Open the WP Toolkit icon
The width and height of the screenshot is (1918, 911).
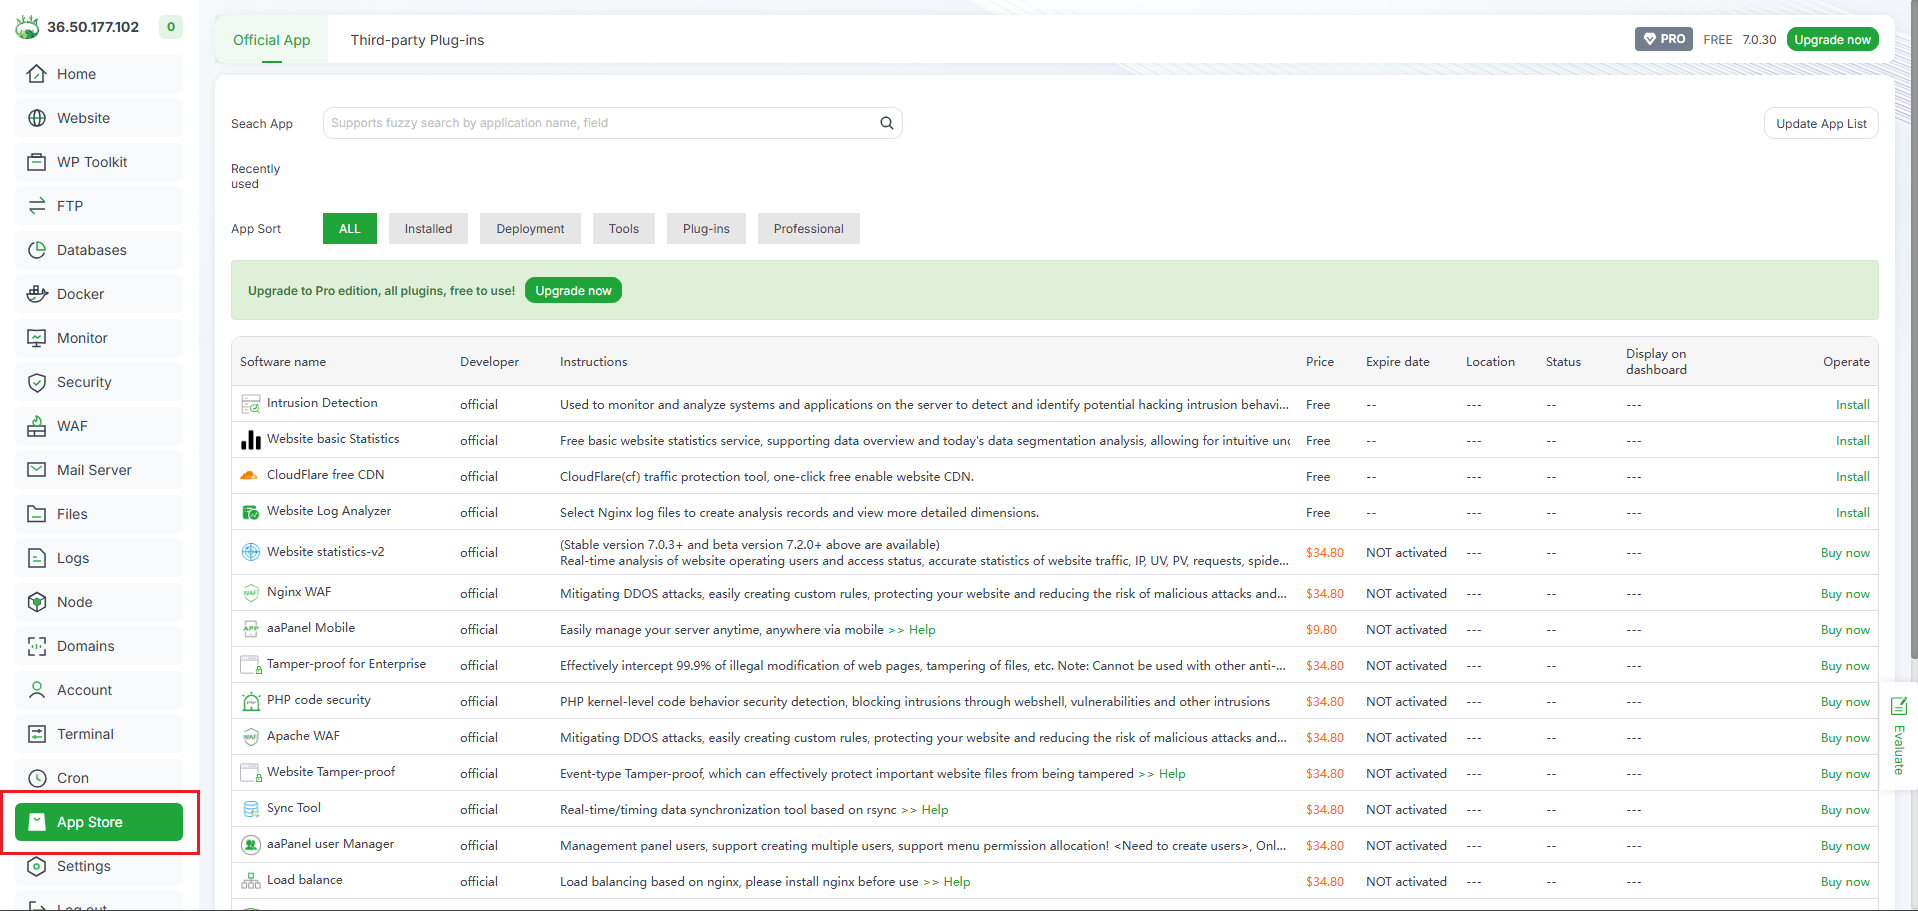(37, 162)
